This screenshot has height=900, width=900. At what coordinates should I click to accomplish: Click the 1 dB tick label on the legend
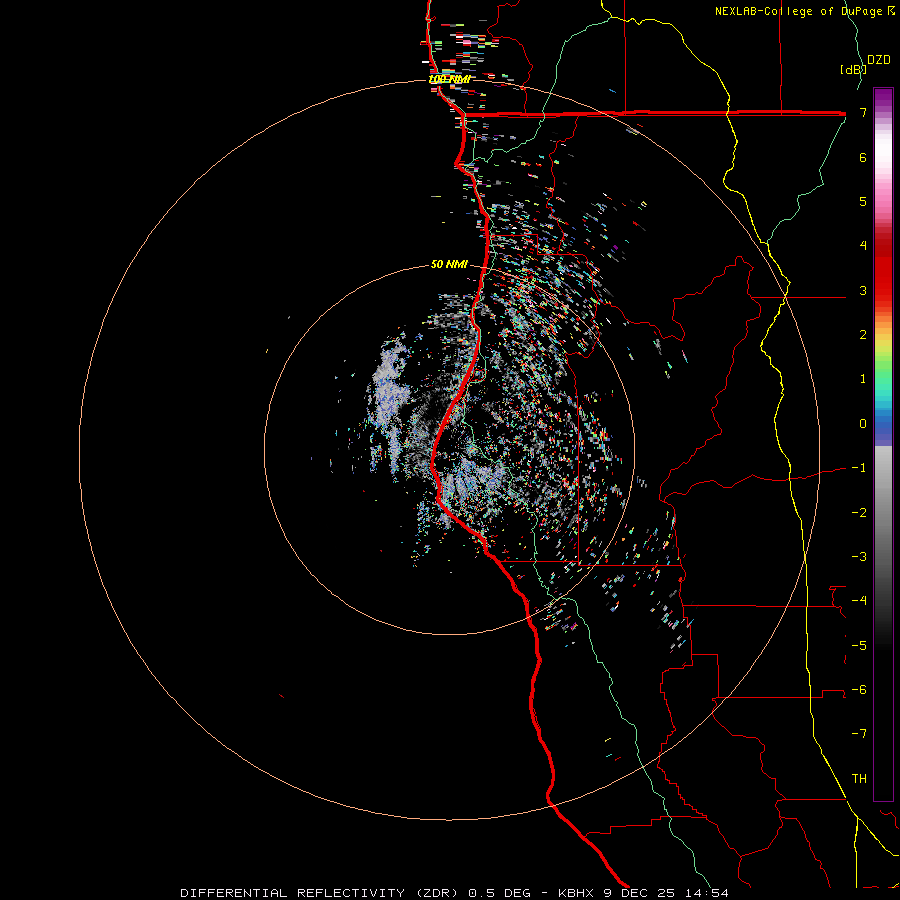pos(863,379)
